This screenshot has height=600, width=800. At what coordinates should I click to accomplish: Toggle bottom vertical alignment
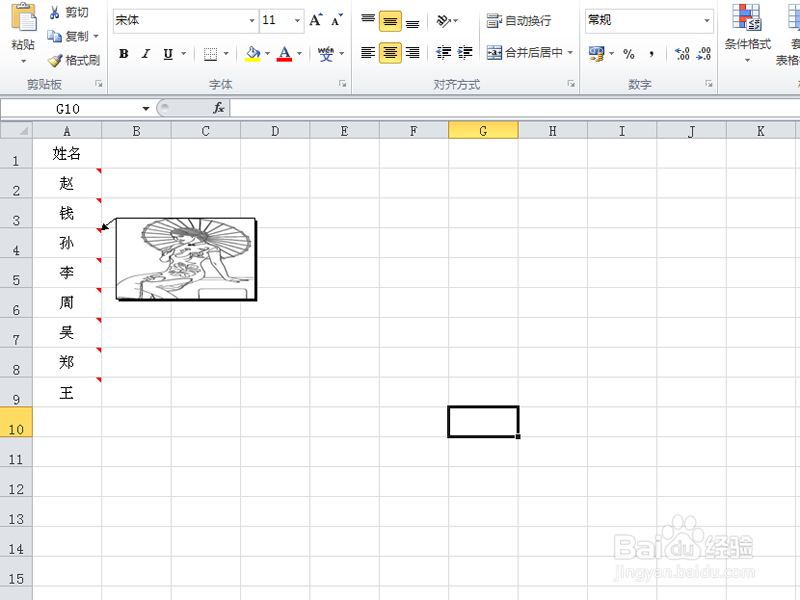(x=412, y=21)
